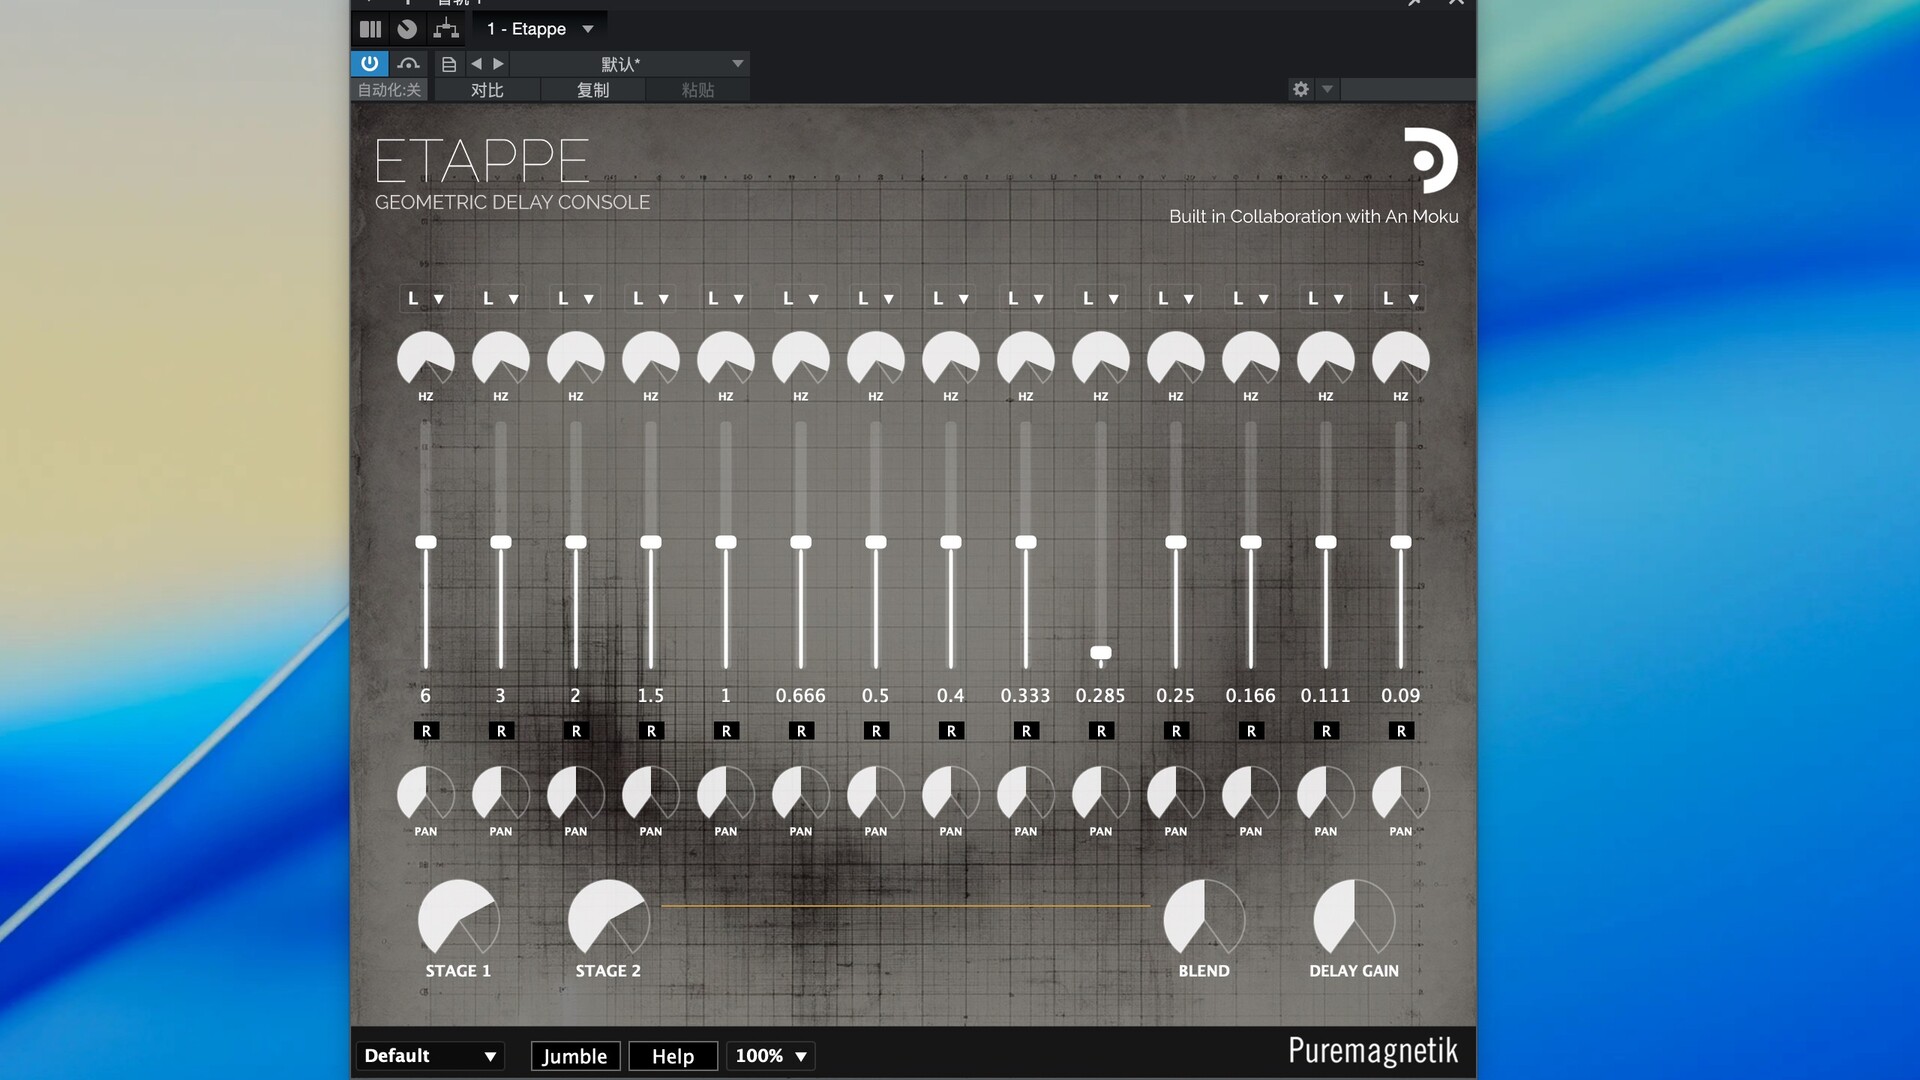Click the lowered fader handle of the 0.285 channel
Screen dimensions: 1920x1080
click(1101, 653)
